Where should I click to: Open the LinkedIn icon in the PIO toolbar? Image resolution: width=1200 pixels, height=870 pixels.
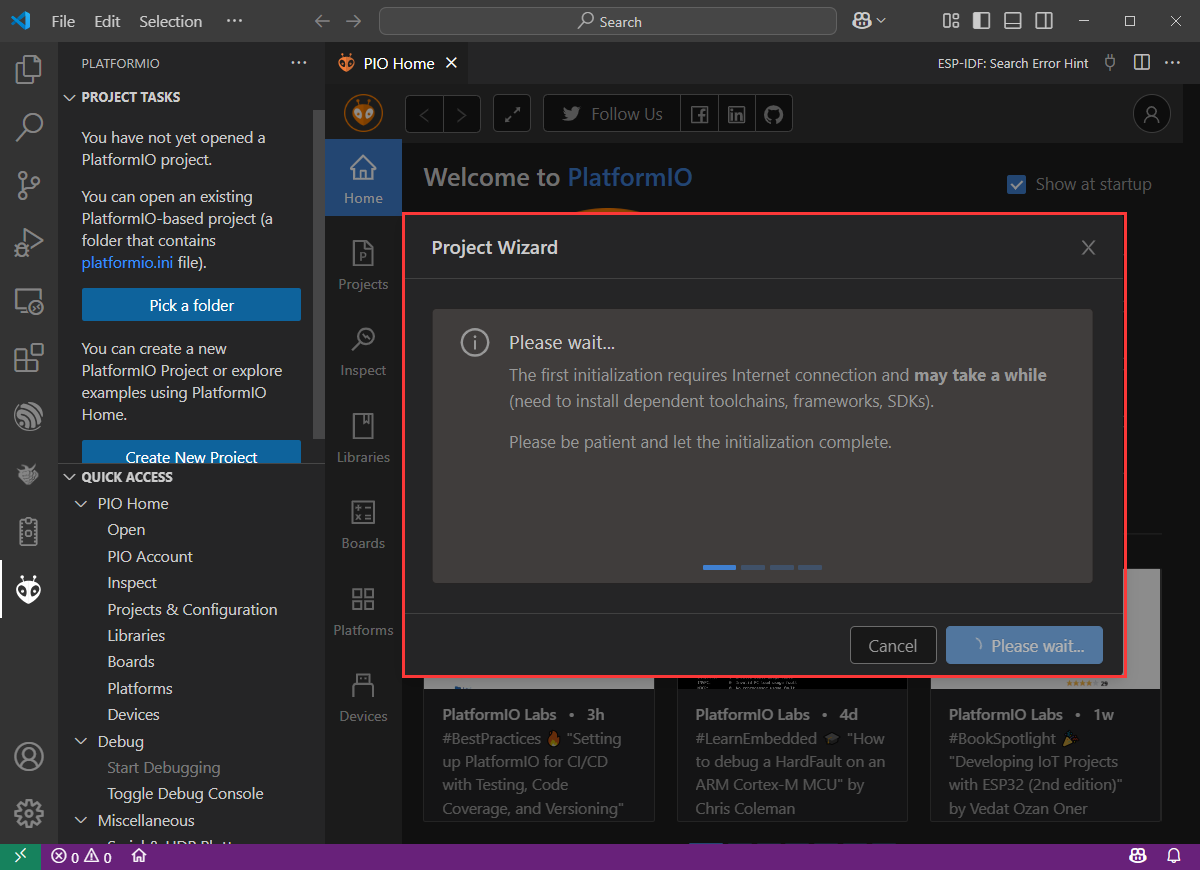point(736,114)
